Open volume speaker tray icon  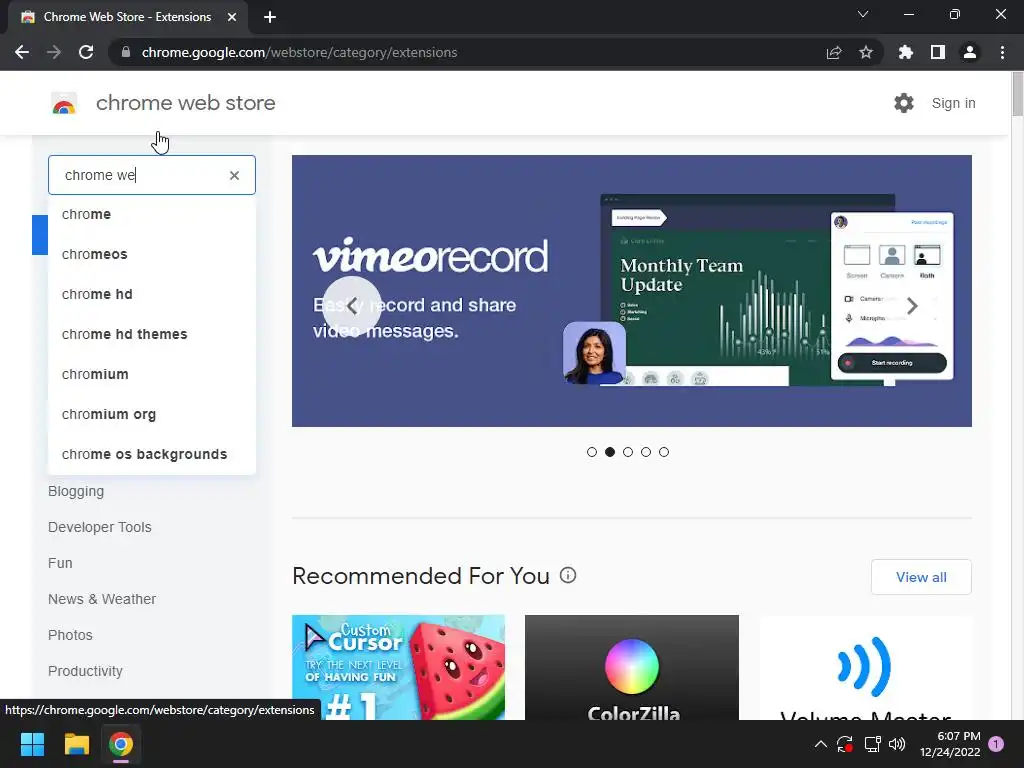click(x=897, y=744)
